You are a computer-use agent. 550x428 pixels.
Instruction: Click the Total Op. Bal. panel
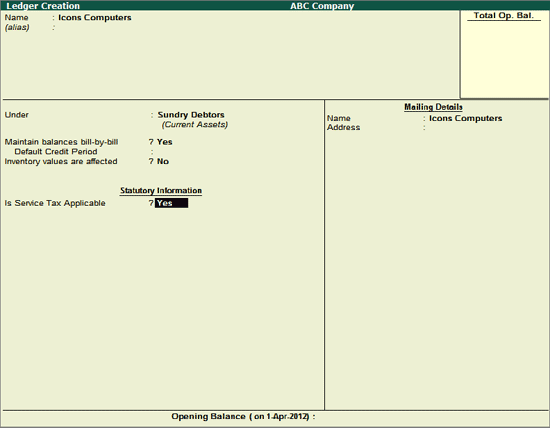[x=504, y=54]
